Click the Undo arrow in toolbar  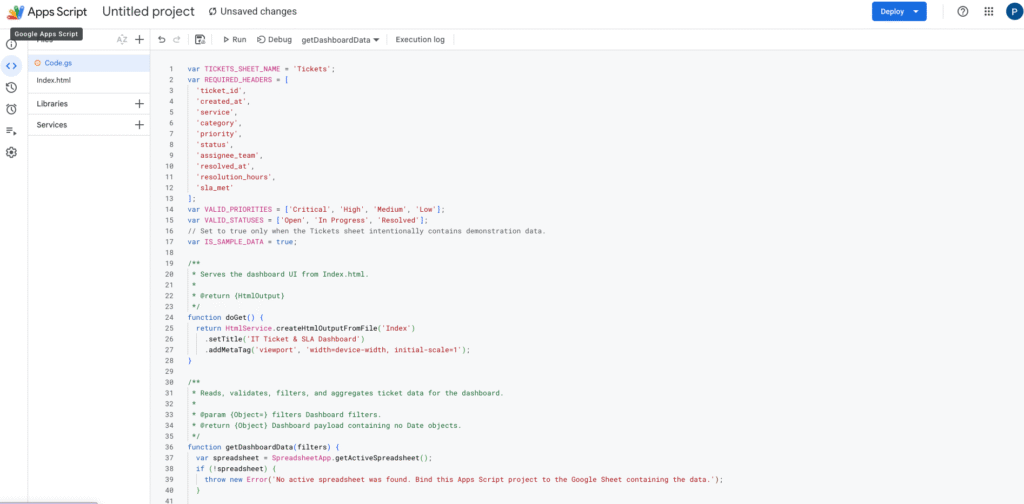(x=162, y=40)
